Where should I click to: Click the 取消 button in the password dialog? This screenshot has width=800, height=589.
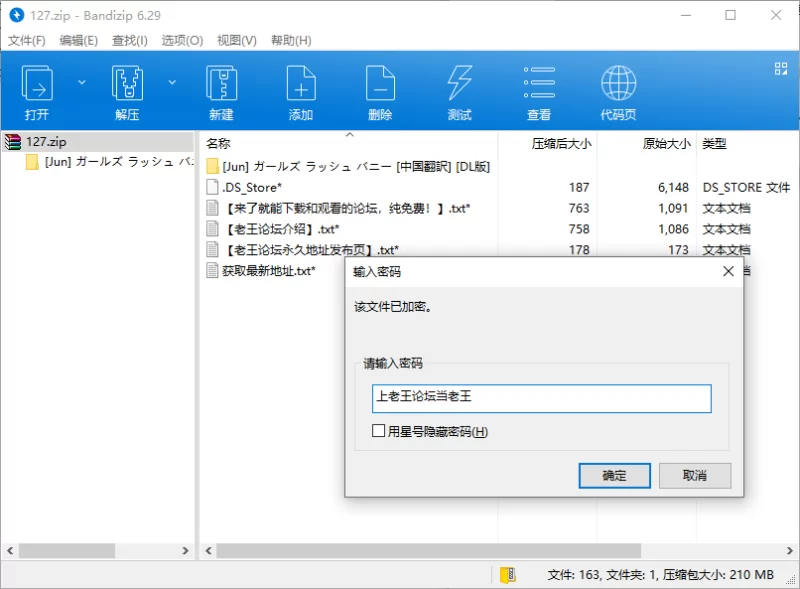click(695, 475)
